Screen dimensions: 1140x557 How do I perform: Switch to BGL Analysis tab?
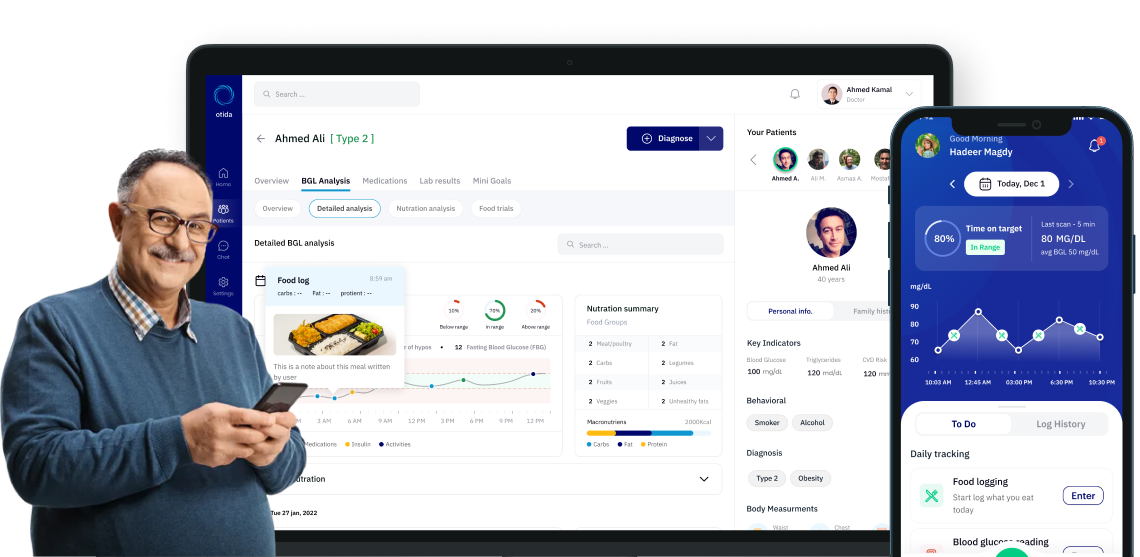326,180
